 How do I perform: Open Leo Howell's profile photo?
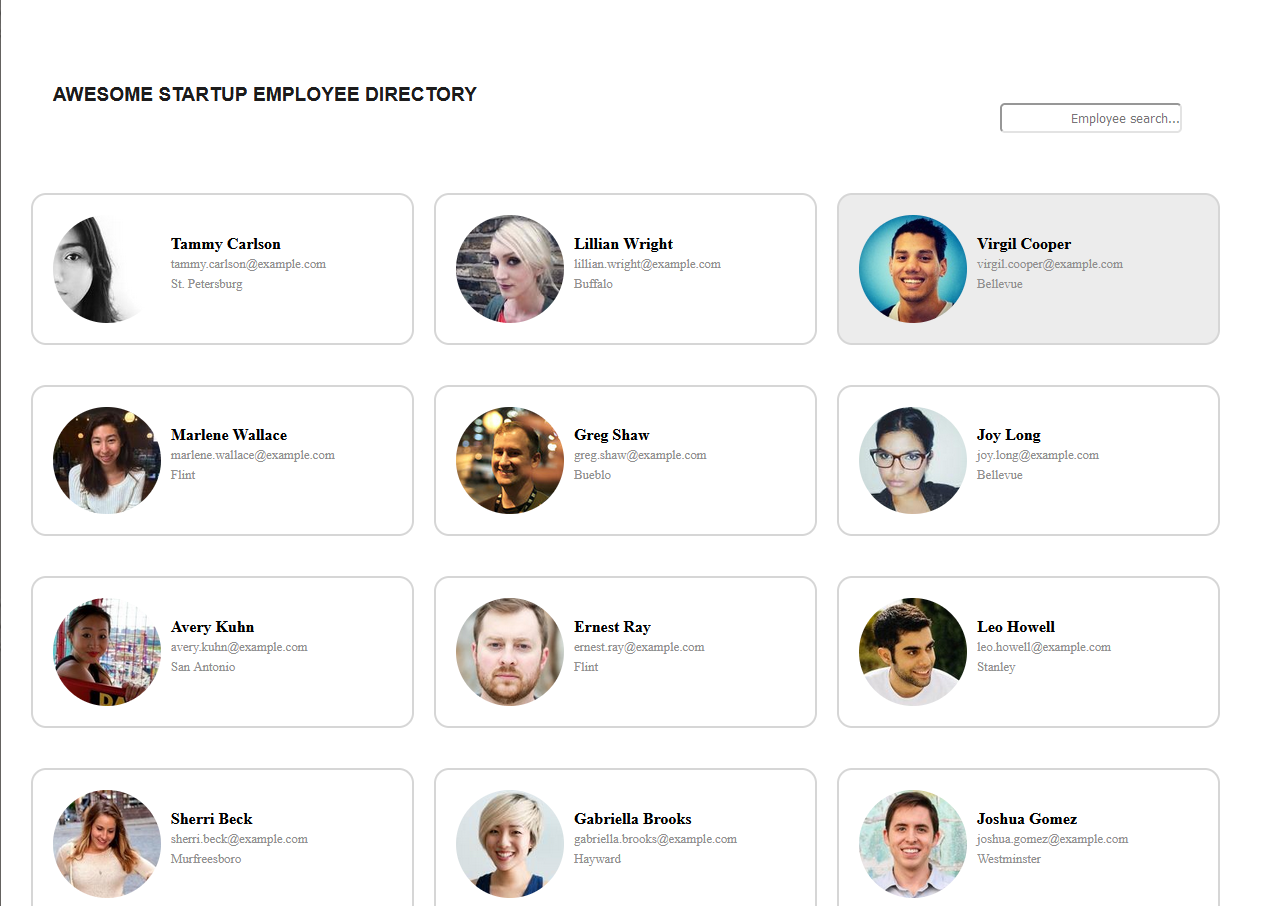(913, 652)
